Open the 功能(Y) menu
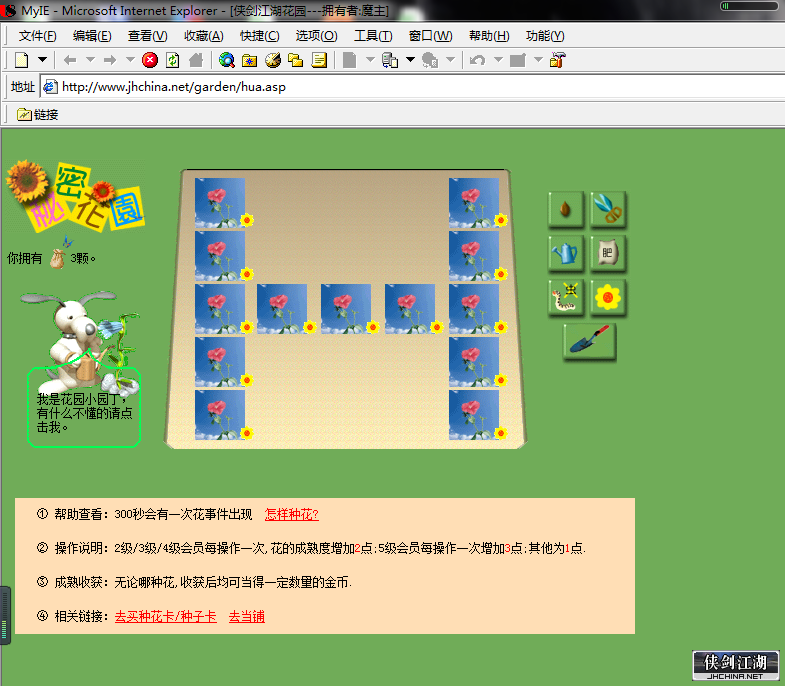 pos(545,36)
